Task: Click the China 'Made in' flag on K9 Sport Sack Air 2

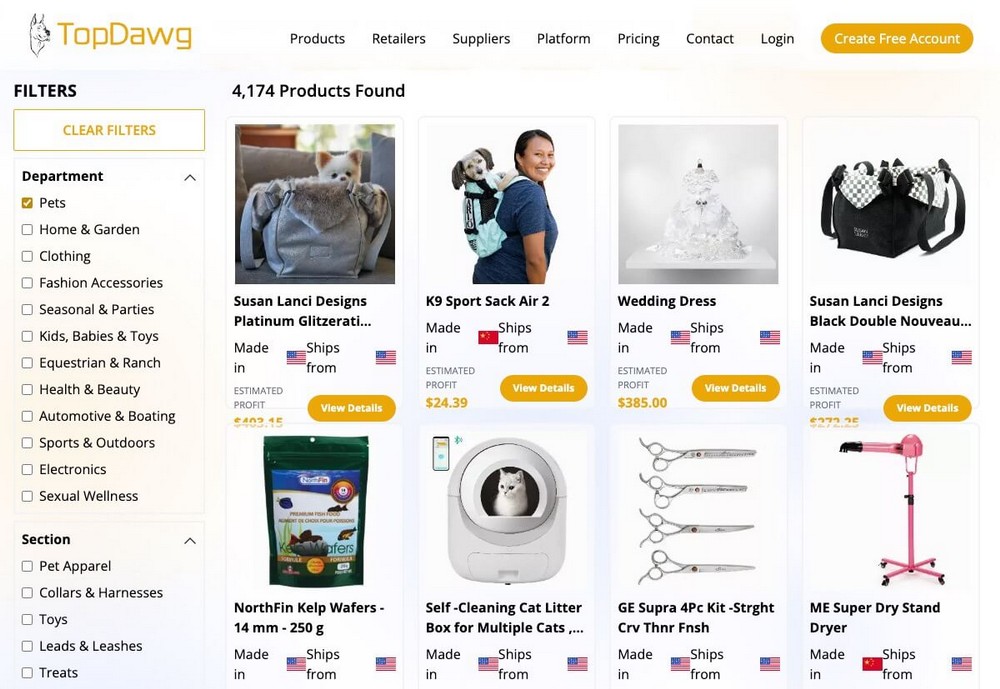Action: coord(487,337)
